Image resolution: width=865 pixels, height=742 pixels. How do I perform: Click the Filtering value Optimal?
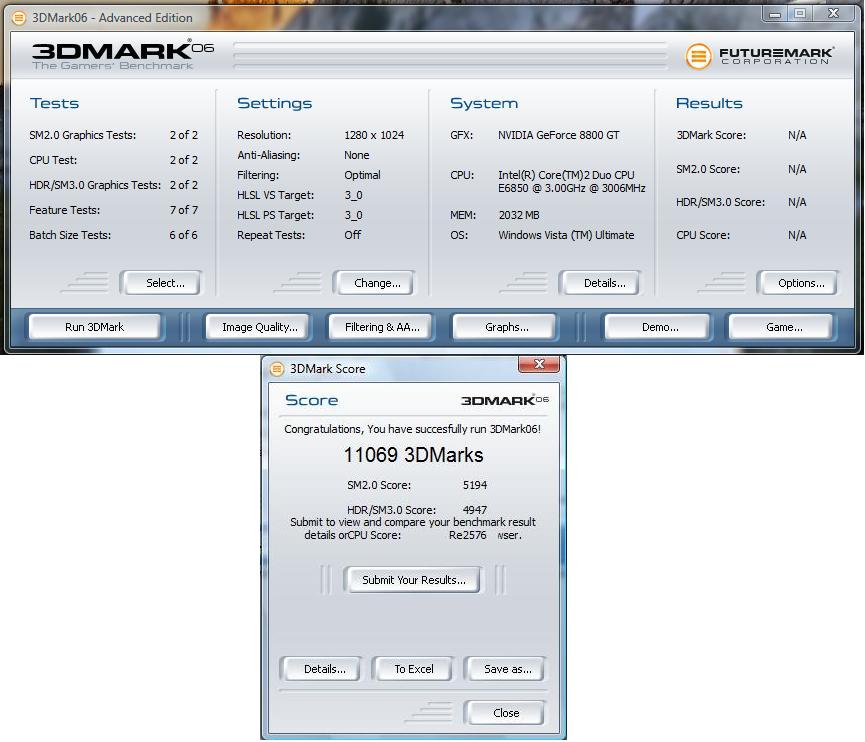pos(362,175)
